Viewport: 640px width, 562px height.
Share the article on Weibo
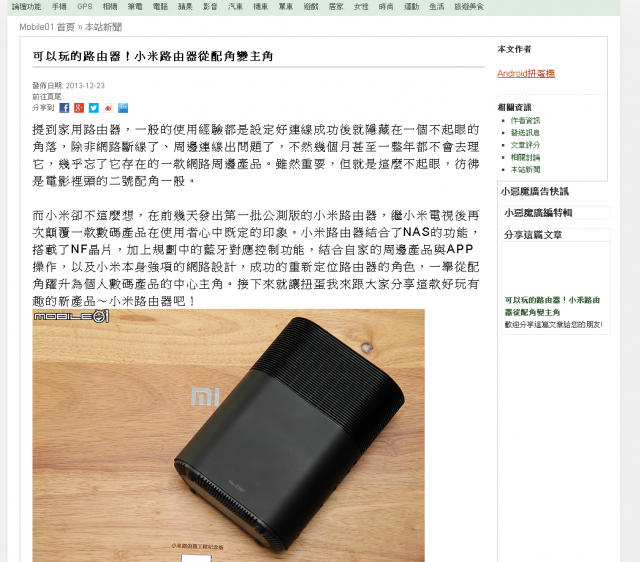(x=108, y=108)
